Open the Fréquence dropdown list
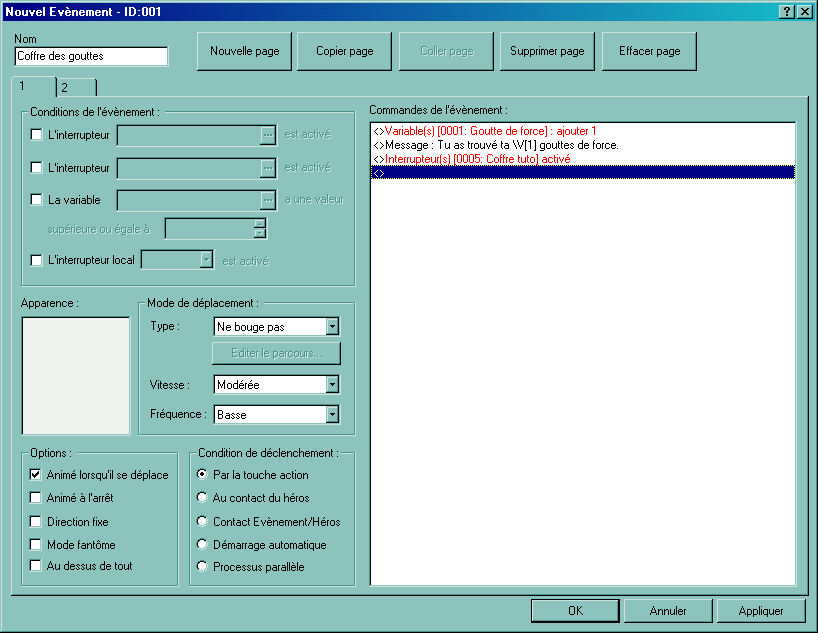Viewport: 818px width, 633px height. (332, 414)
